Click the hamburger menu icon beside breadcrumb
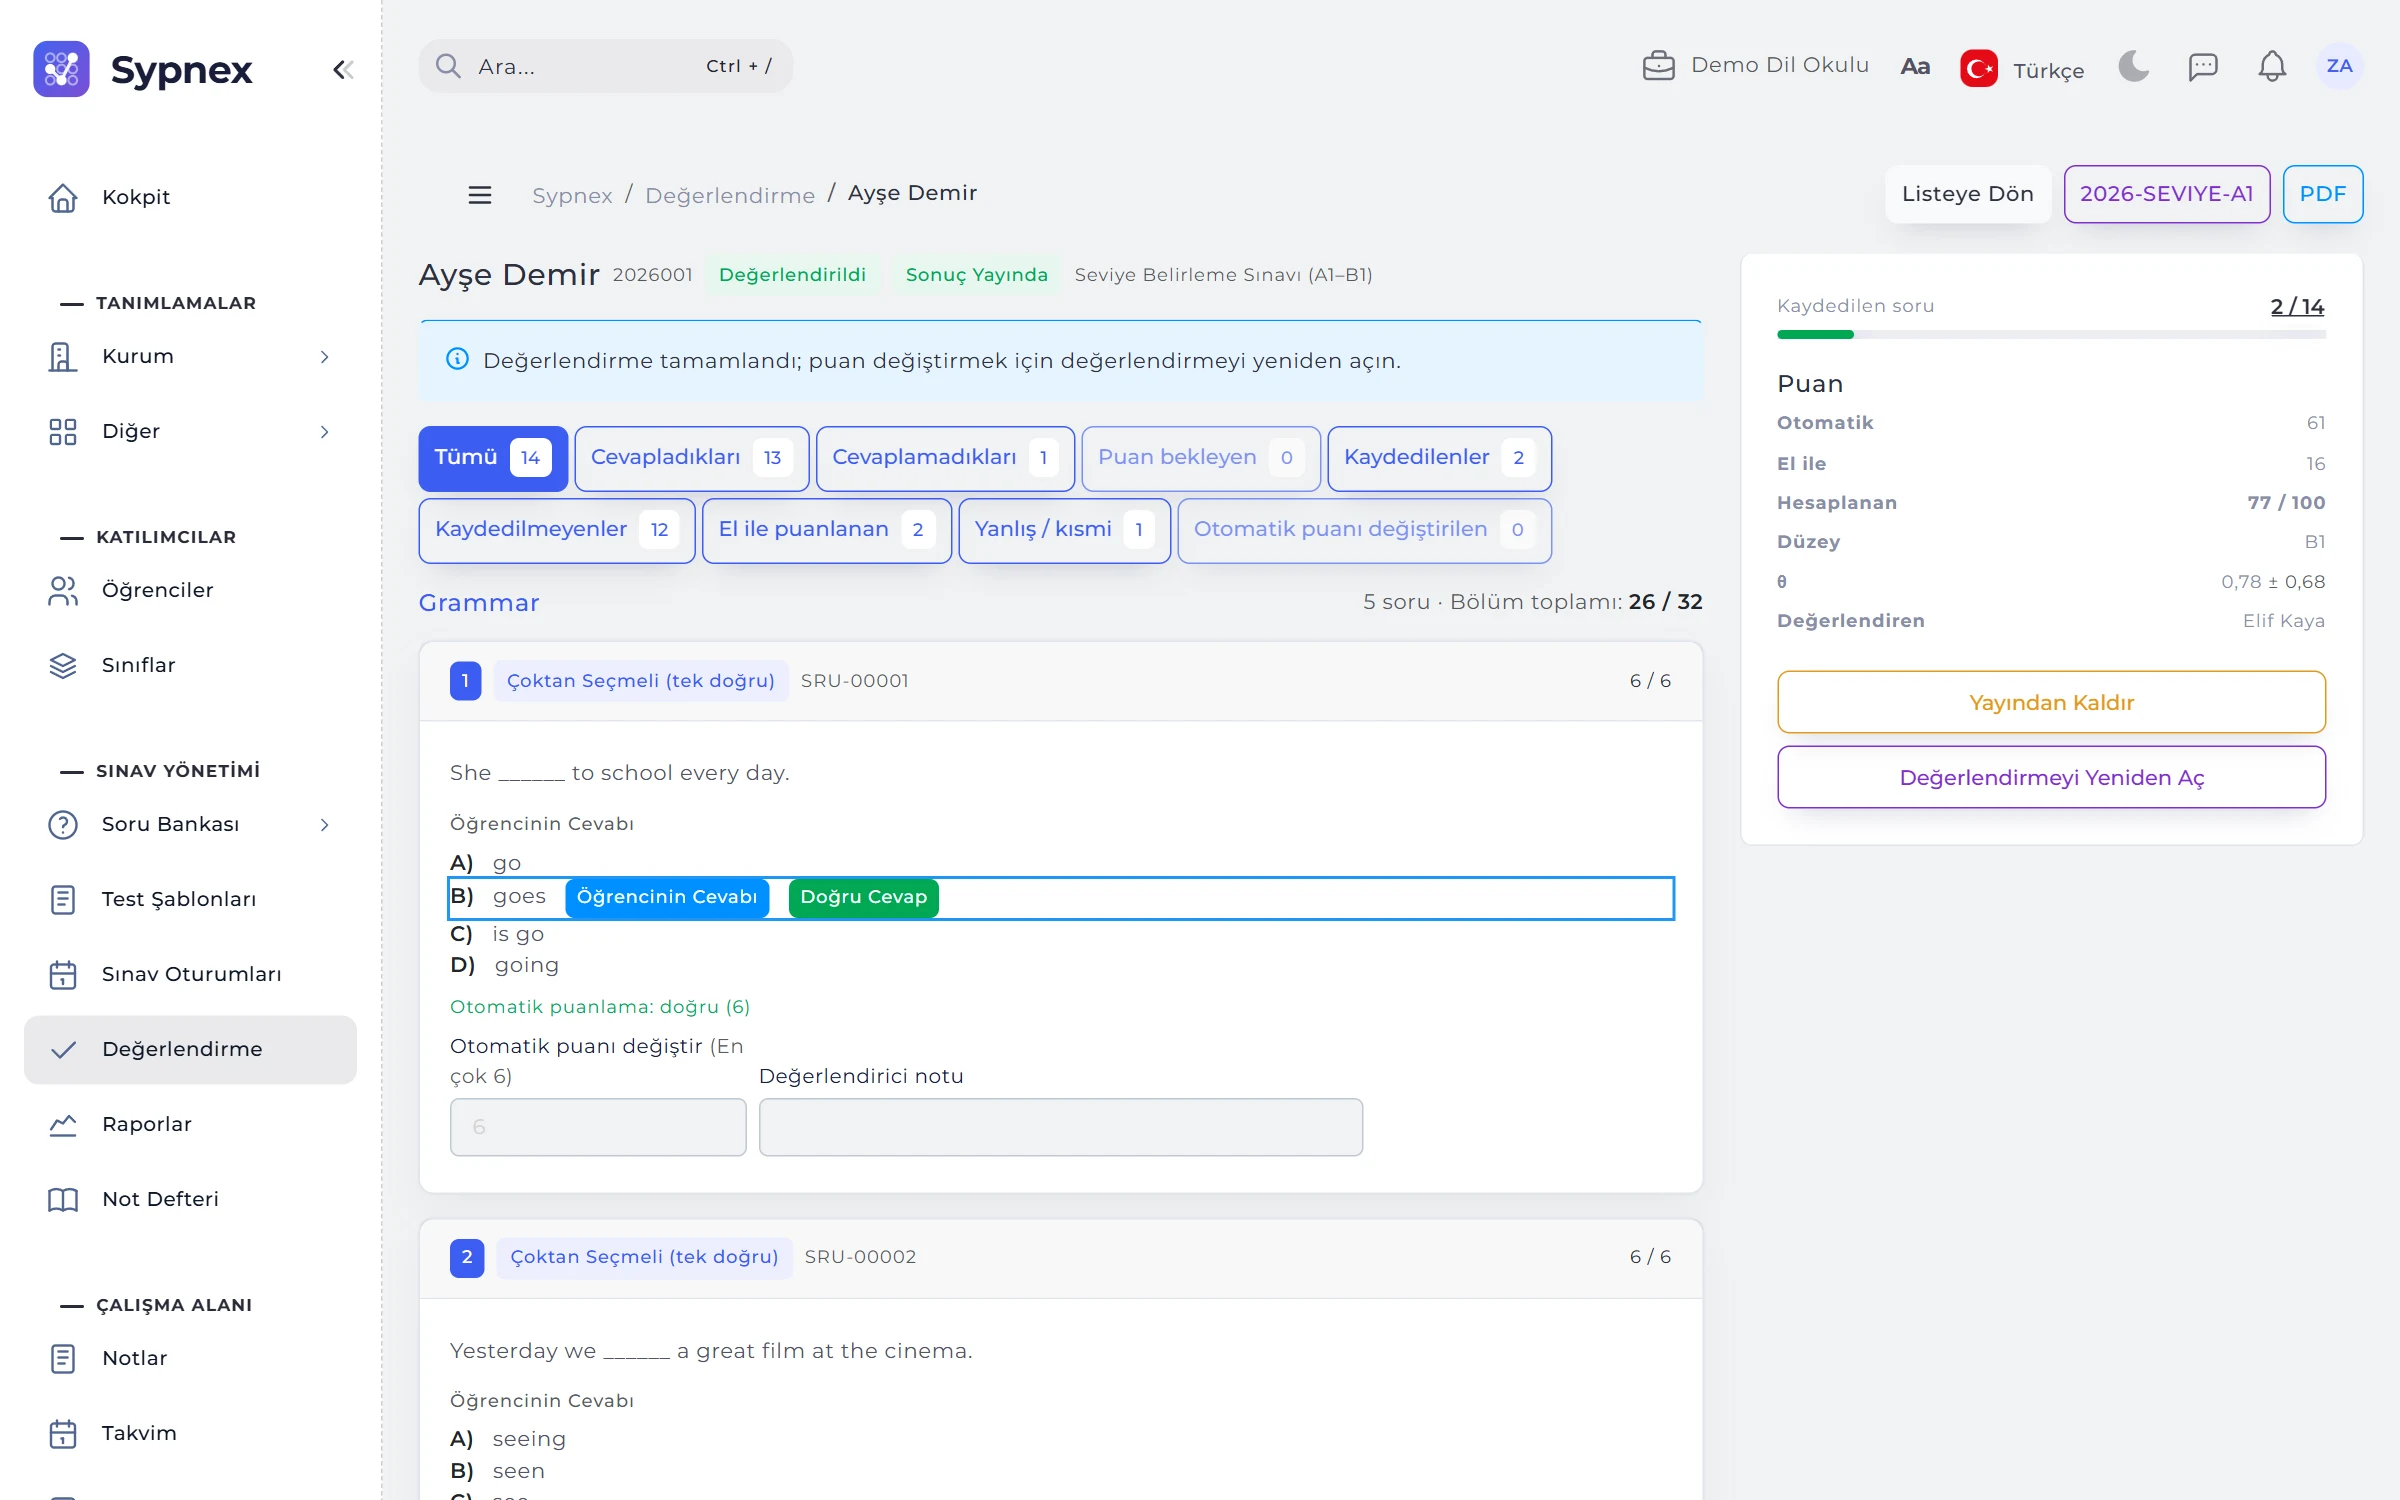The image size is (2400, 1500). (x=480, y=195)
